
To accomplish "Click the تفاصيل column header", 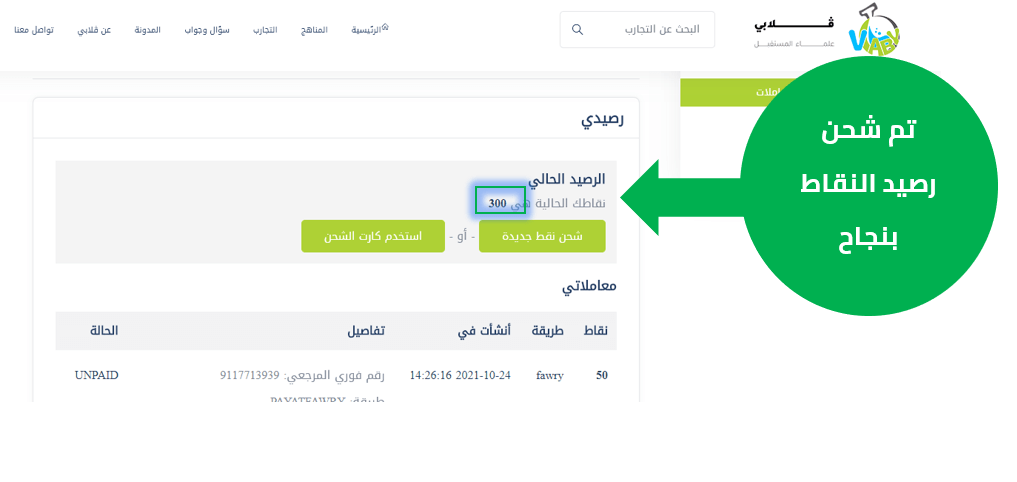I will (x=365, y=331).
